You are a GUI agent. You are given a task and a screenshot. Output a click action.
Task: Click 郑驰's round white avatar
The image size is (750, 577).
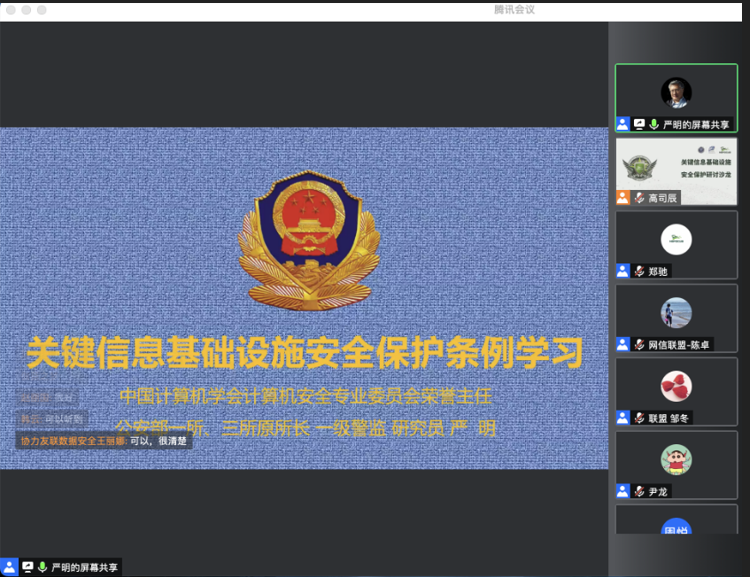click(x=676, y=239)
